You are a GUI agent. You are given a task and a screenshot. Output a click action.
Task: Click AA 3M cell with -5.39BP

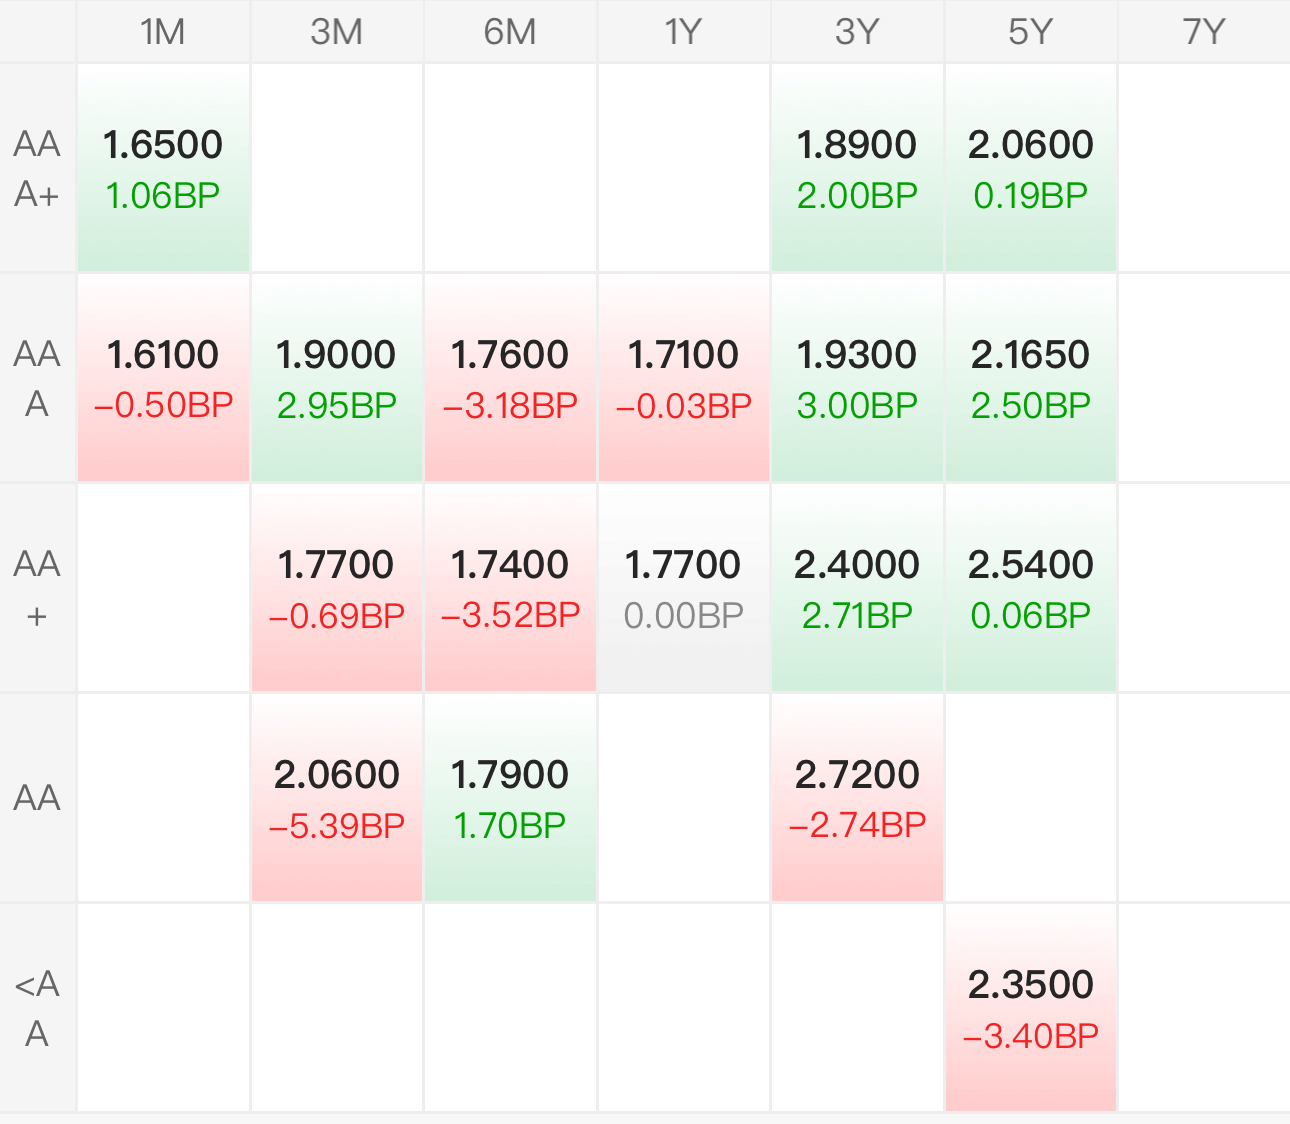(x=336, y=798)
